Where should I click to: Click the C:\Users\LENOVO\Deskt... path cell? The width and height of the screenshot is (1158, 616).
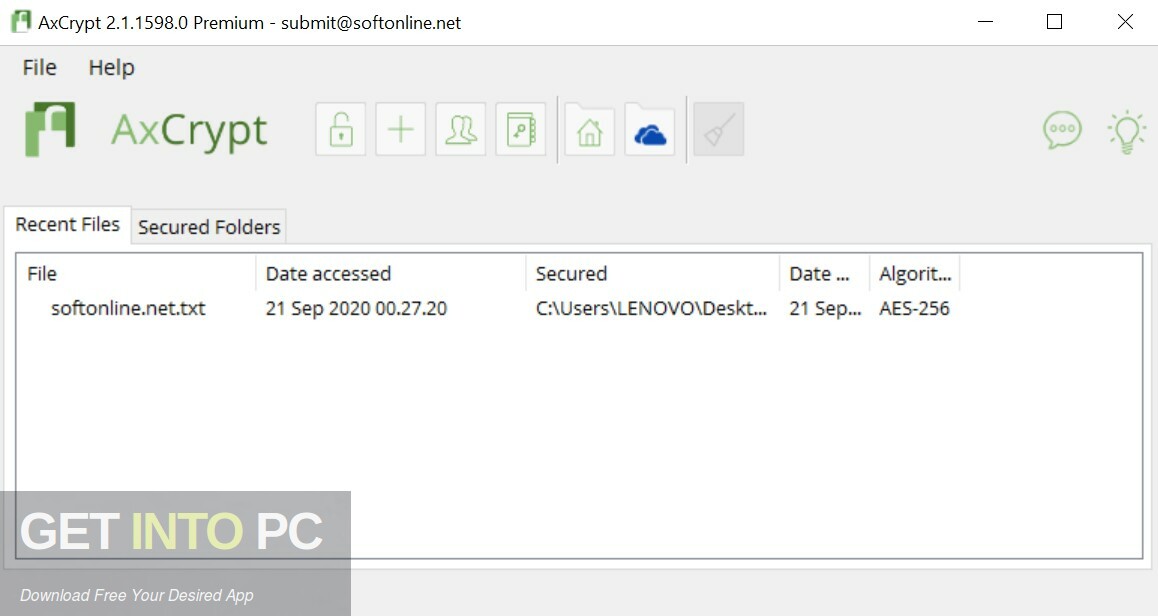(651, 309)
